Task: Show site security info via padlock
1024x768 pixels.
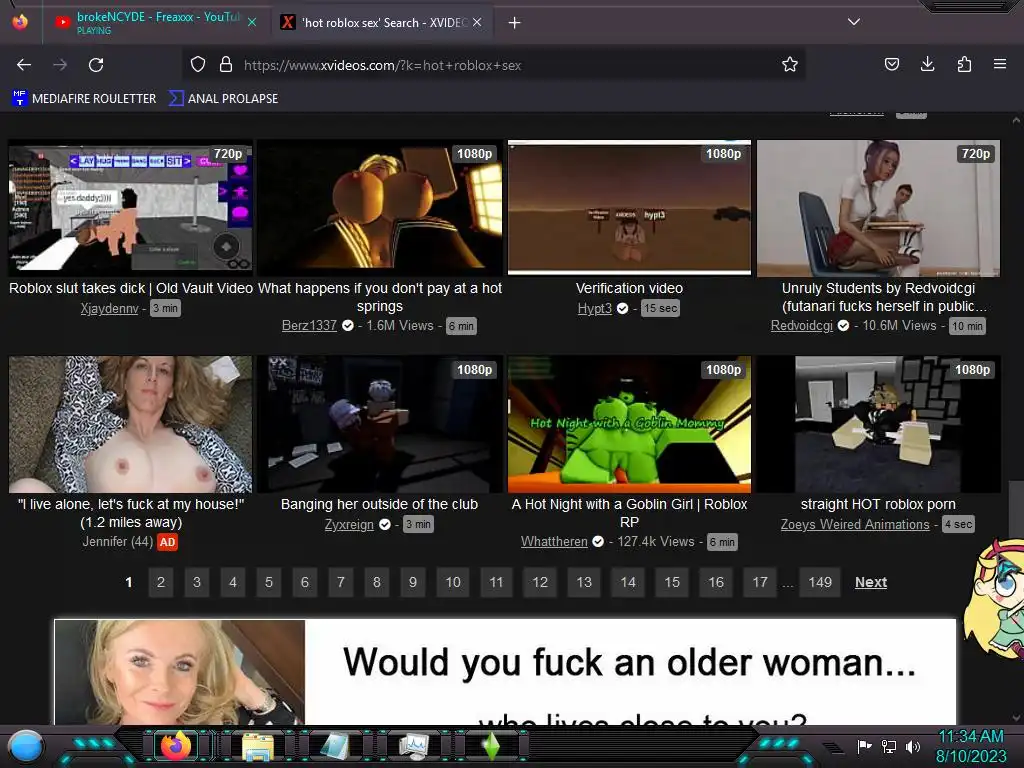Action: pos(226,65)
